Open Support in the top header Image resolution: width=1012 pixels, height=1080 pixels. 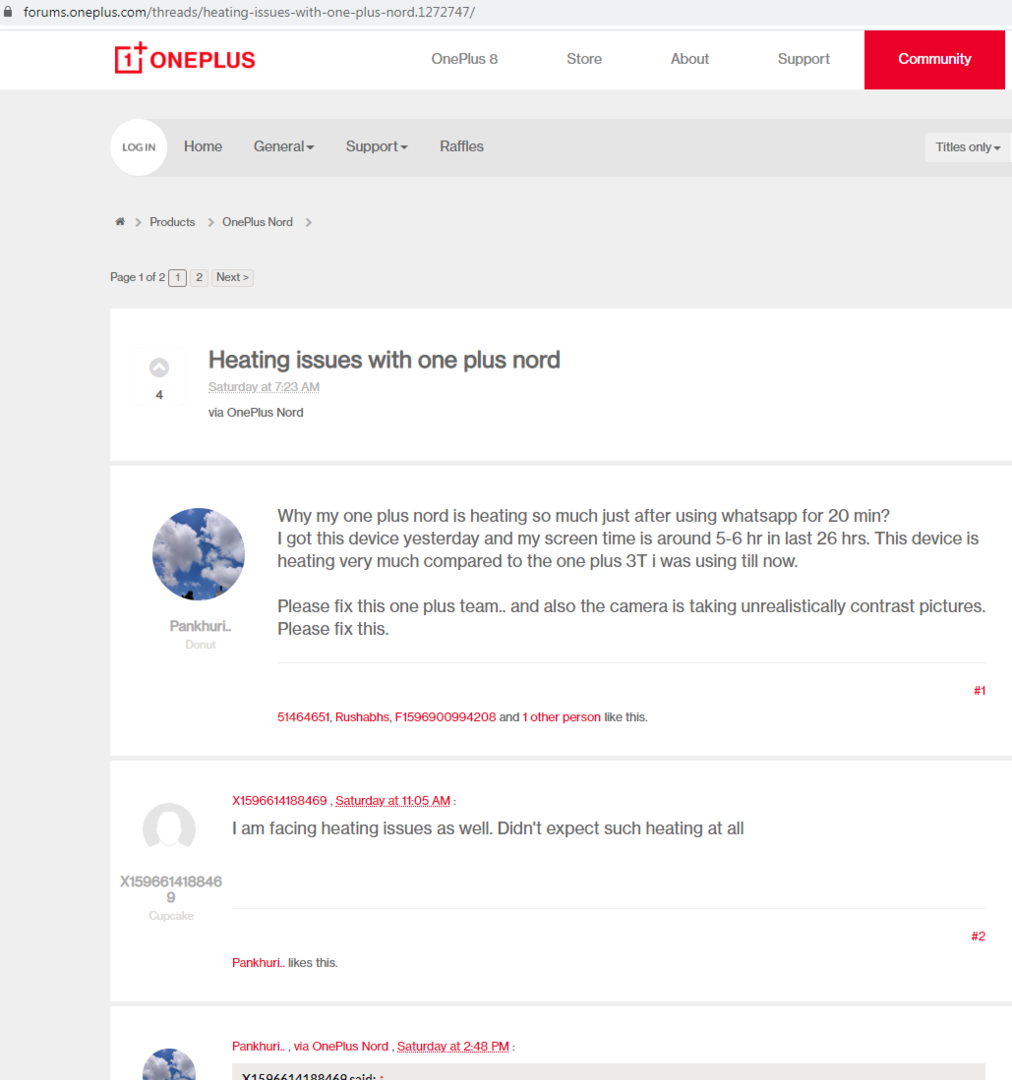803,59
